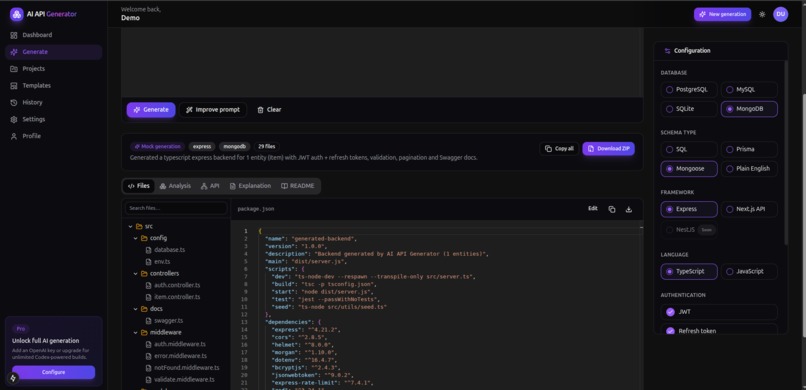Image resolution: width=806 pixels, height=390 pixels.
Task: Select TypeScript language
Action: [689, 271]
